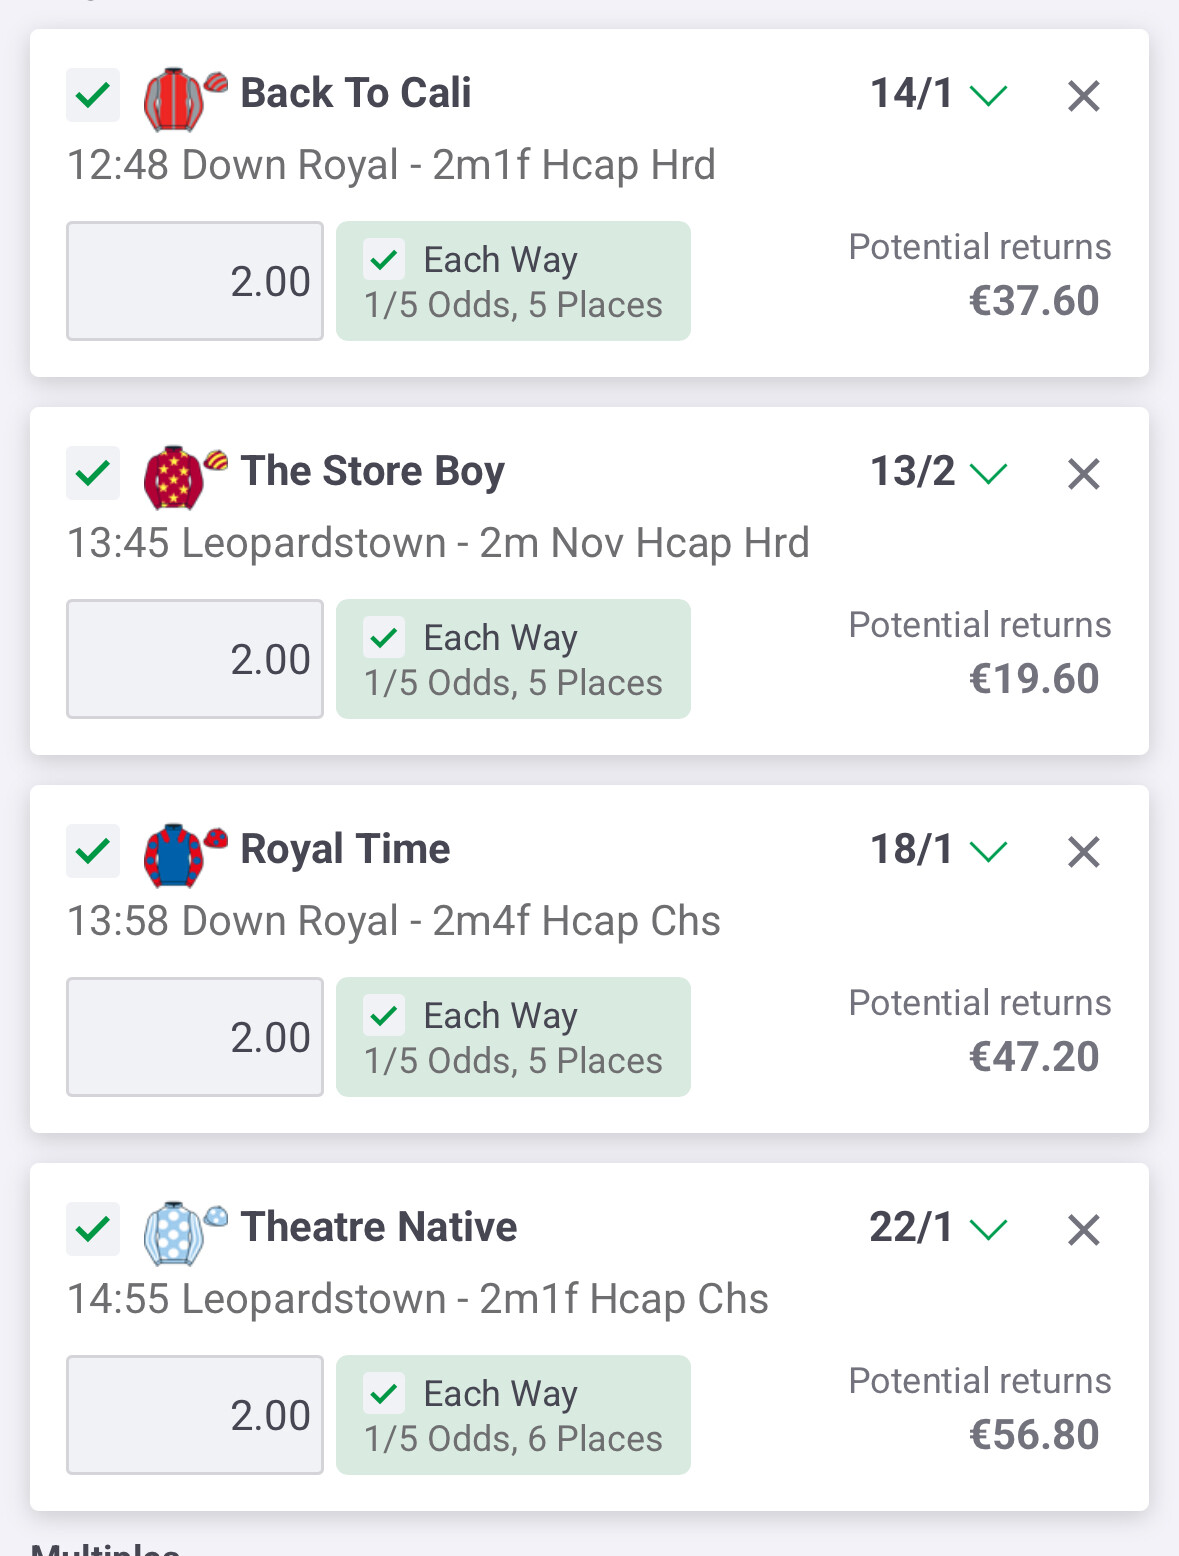1179x1556 pixels.
Task: Open the 22/1 odds dropdown chevron
Action: pos(988,1230)
